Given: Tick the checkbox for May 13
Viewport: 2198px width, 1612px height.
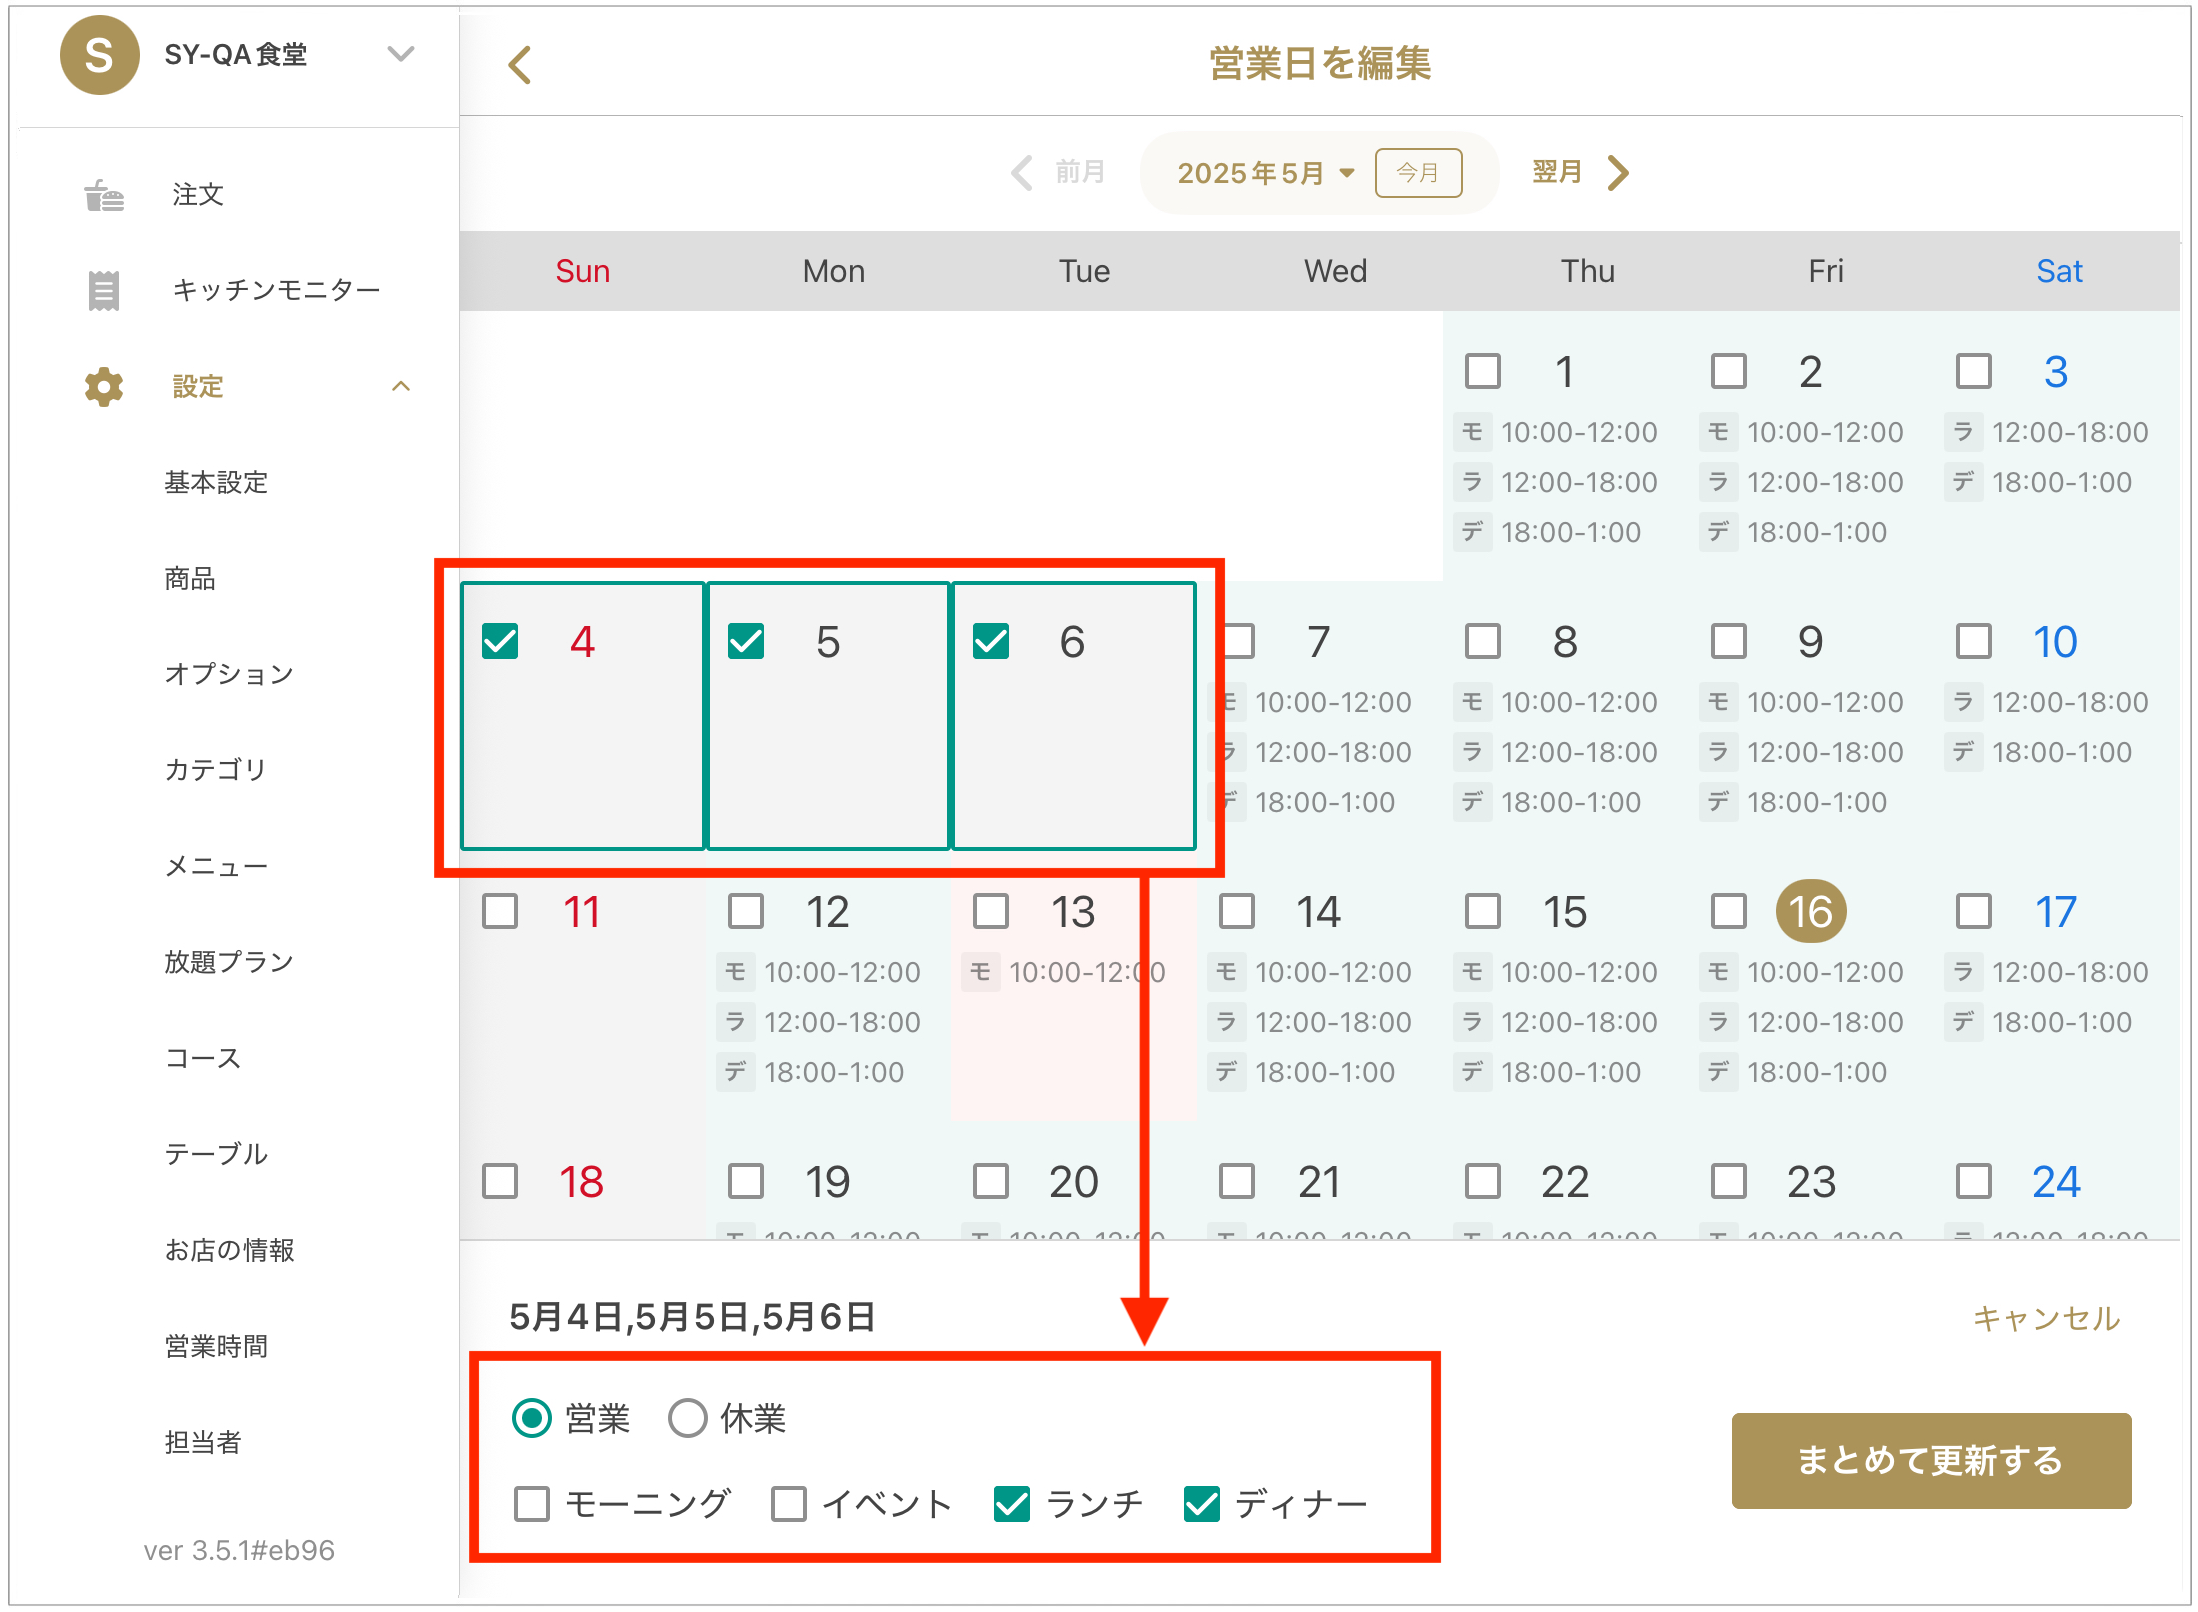Looking at the screenshot, I should 991,911.
